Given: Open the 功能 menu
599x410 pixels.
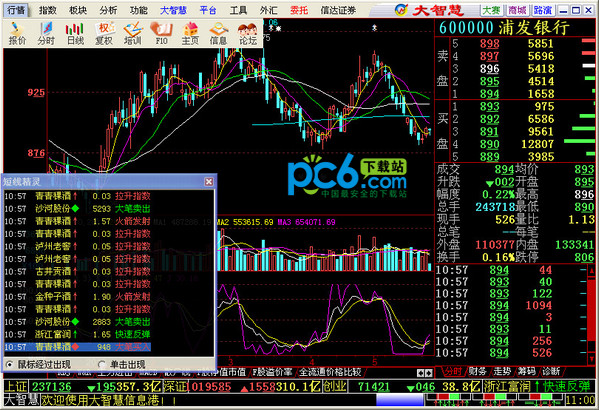Looking at the screenshot, I should pyautogui.click(x=138, y=10).
